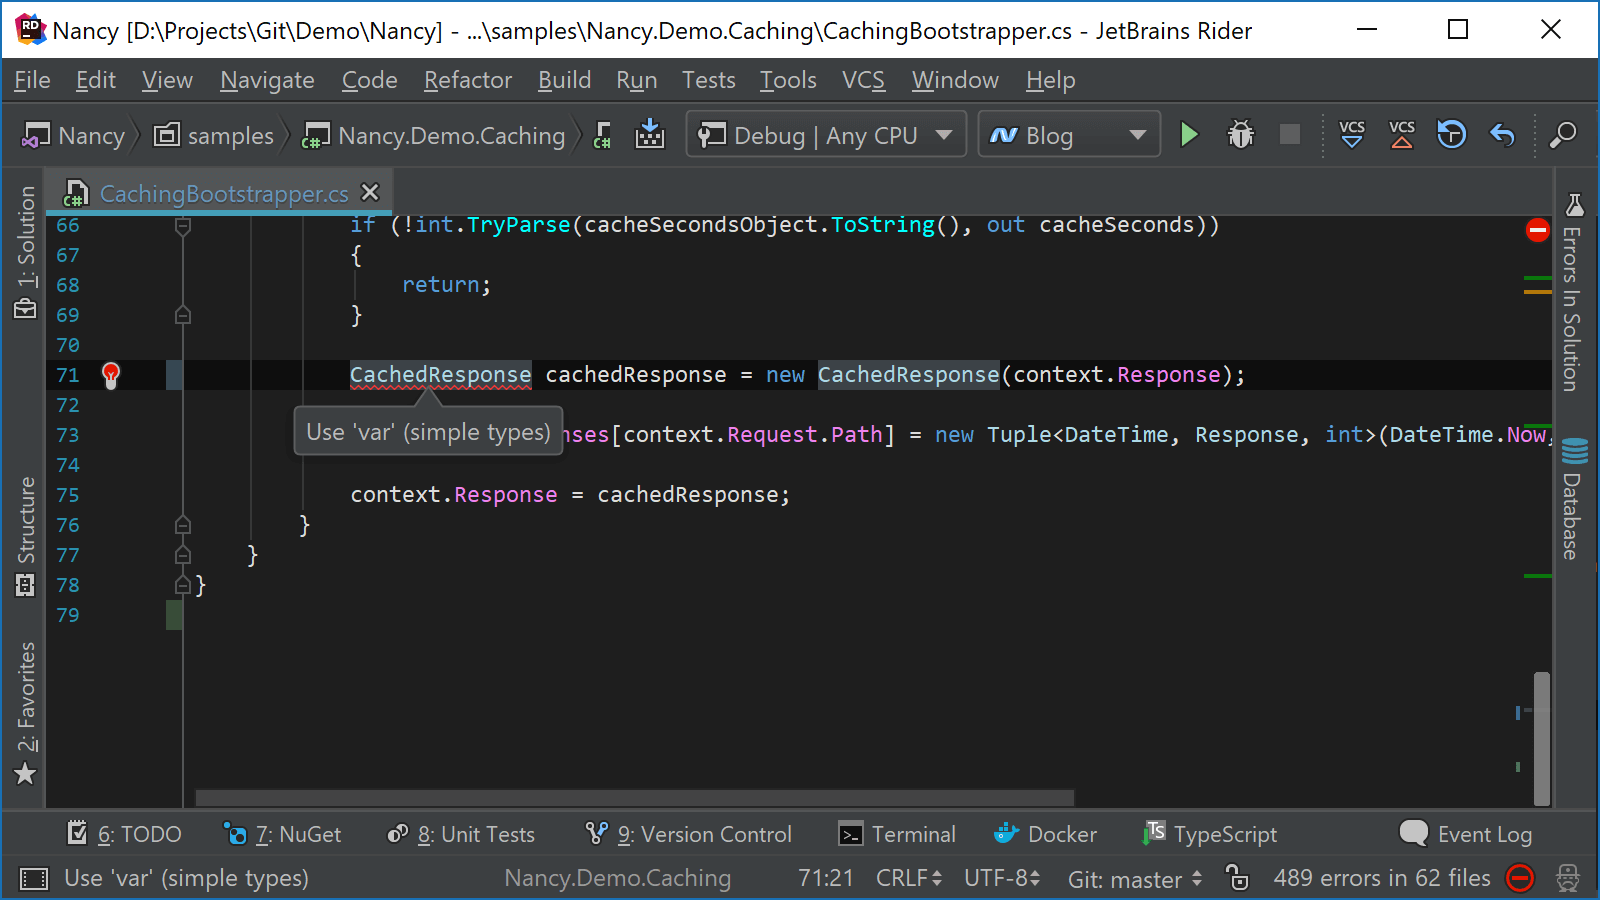Click the red lightbulb quick-fix icon on line 71
1600x900 pixels.
pos(111,375)
